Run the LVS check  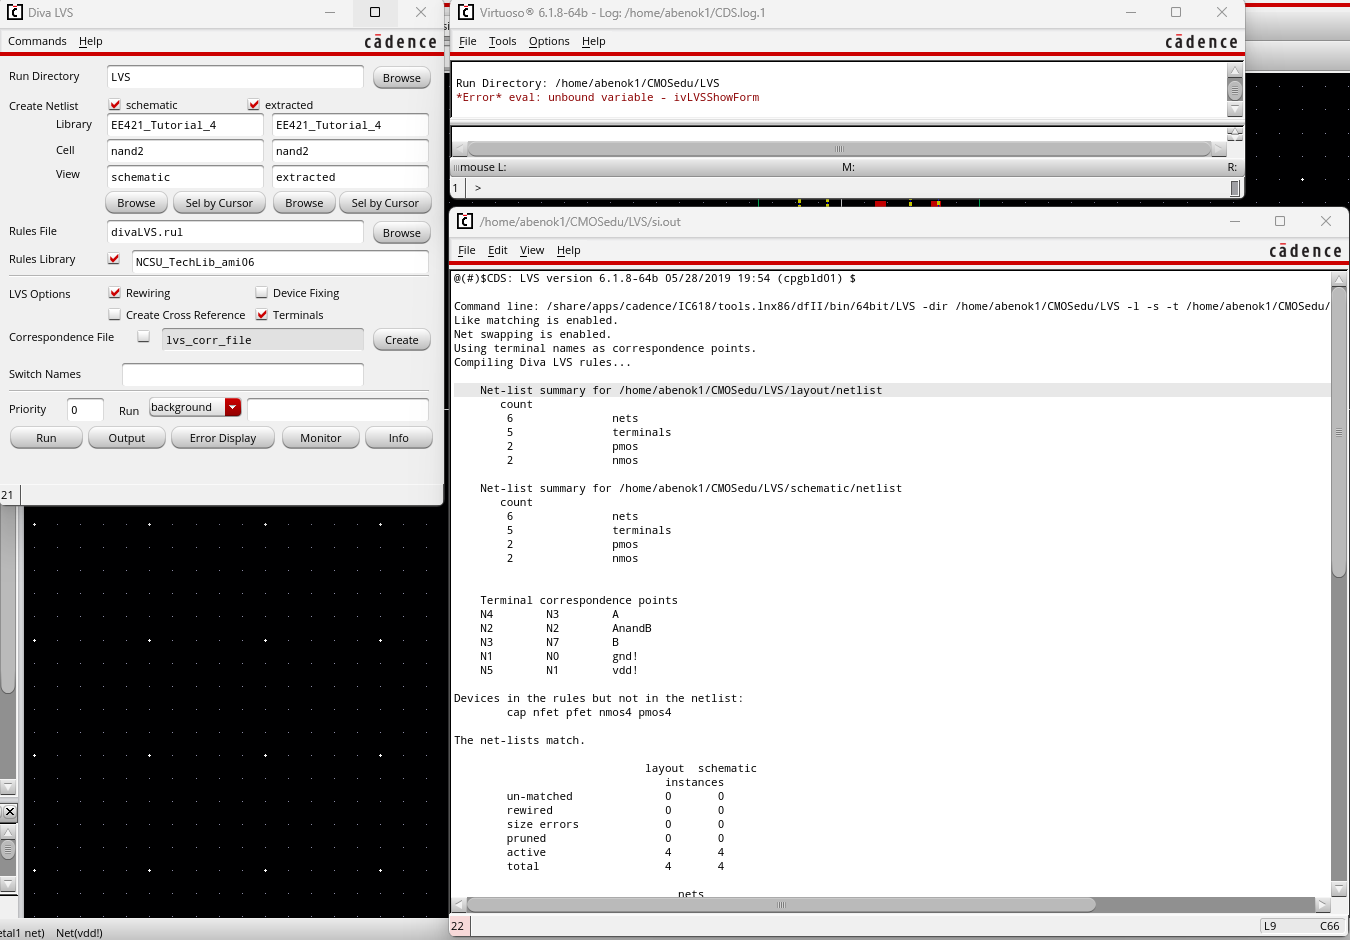tap(46, 438)
